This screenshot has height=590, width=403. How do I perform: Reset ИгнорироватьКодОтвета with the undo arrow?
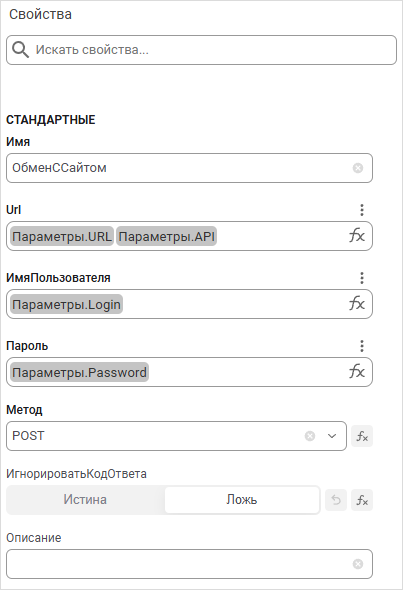pyautogui.click(x=336, y=500)
